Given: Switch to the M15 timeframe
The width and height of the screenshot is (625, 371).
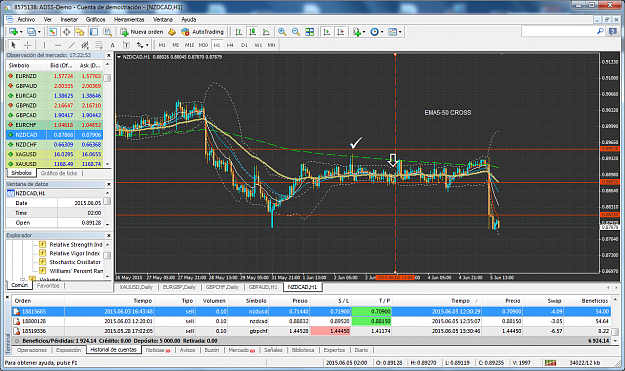Looking at the screenshot, I should [189, 45].
